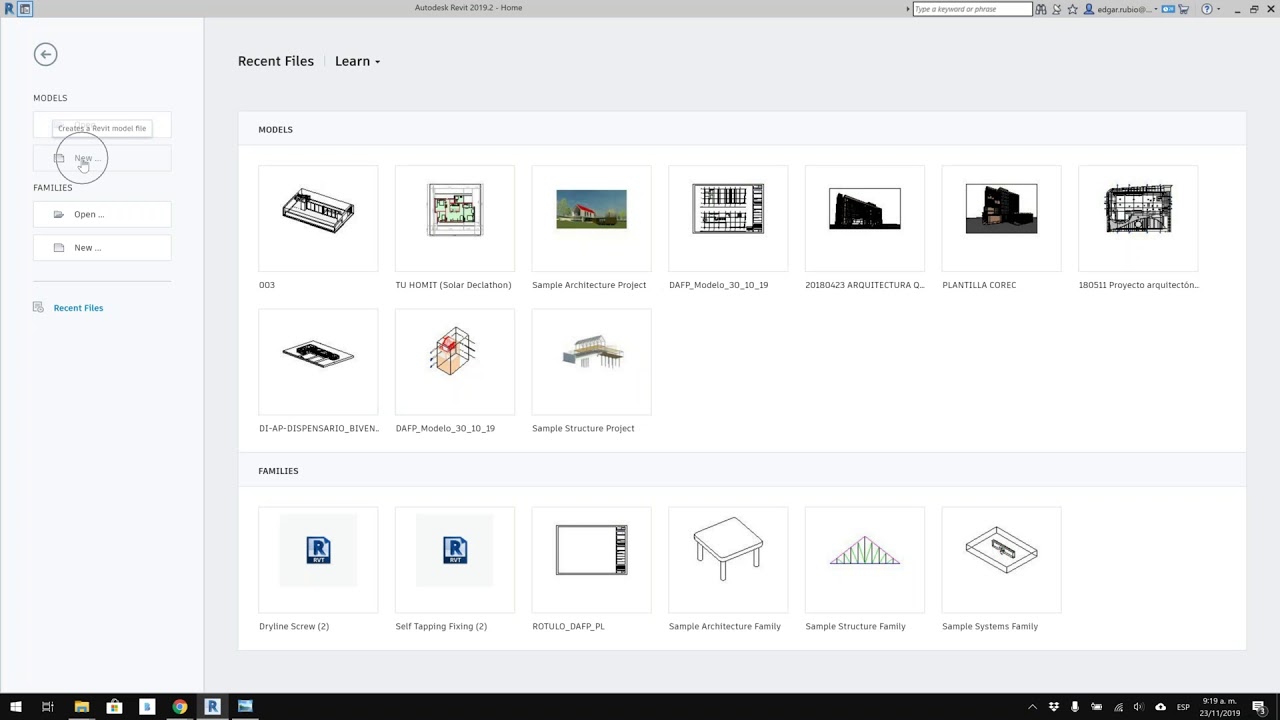Open Chrome from the taskbar

coord(179,707)
